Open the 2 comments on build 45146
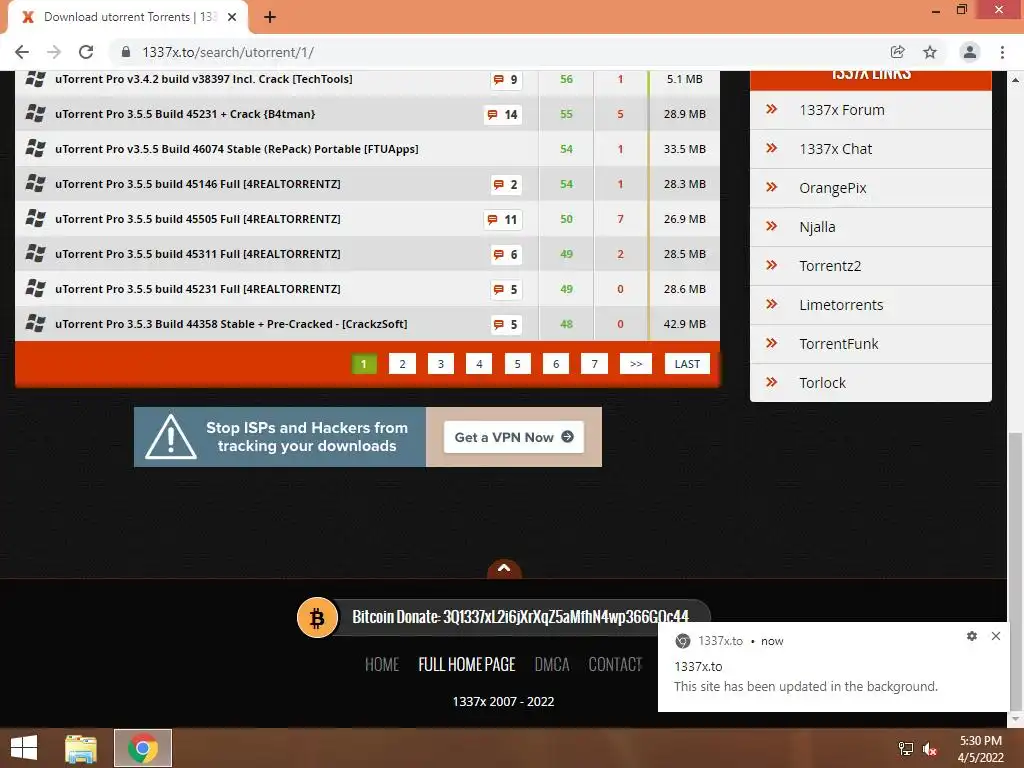The width and height of the screenshot is (1024, 768). pyautogui.click(x=505, y=184)
